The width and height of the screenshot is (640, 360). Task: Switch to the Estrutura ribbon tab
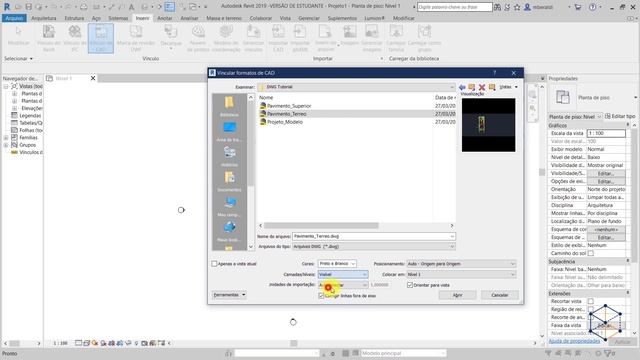(x=74, y=18)
